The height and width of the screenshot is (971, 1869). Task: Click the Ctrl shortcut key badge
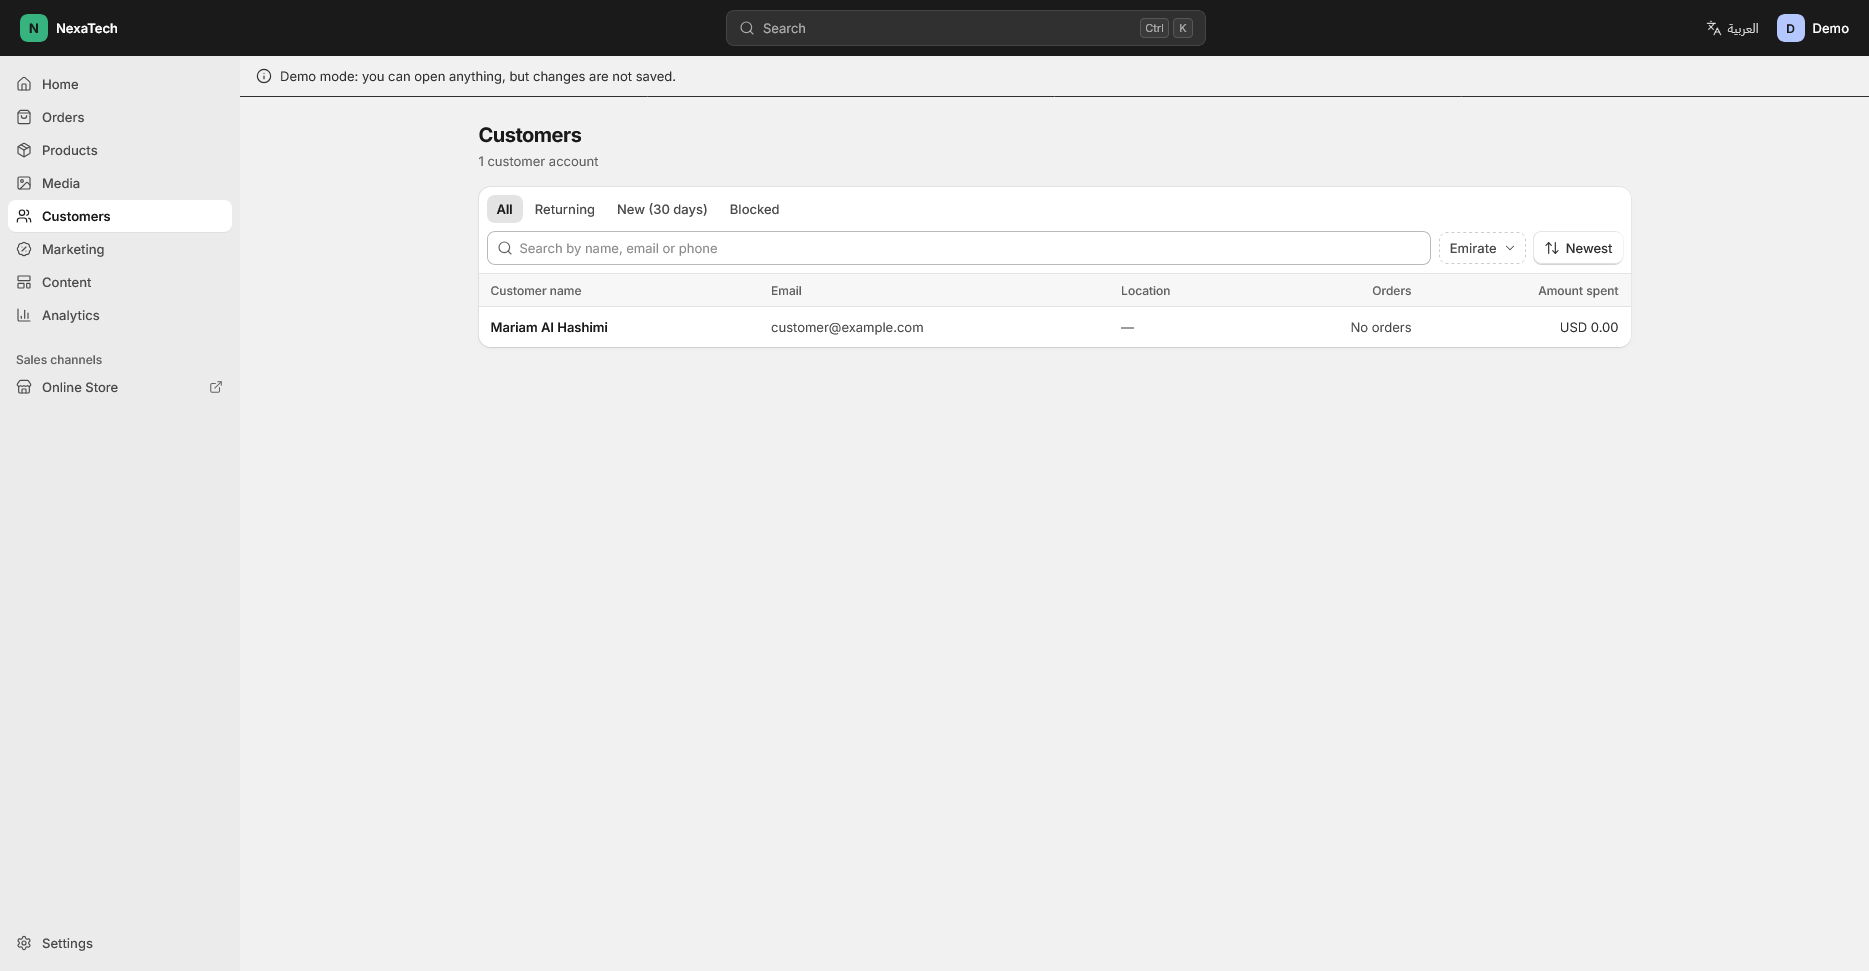click(1154, 28)
